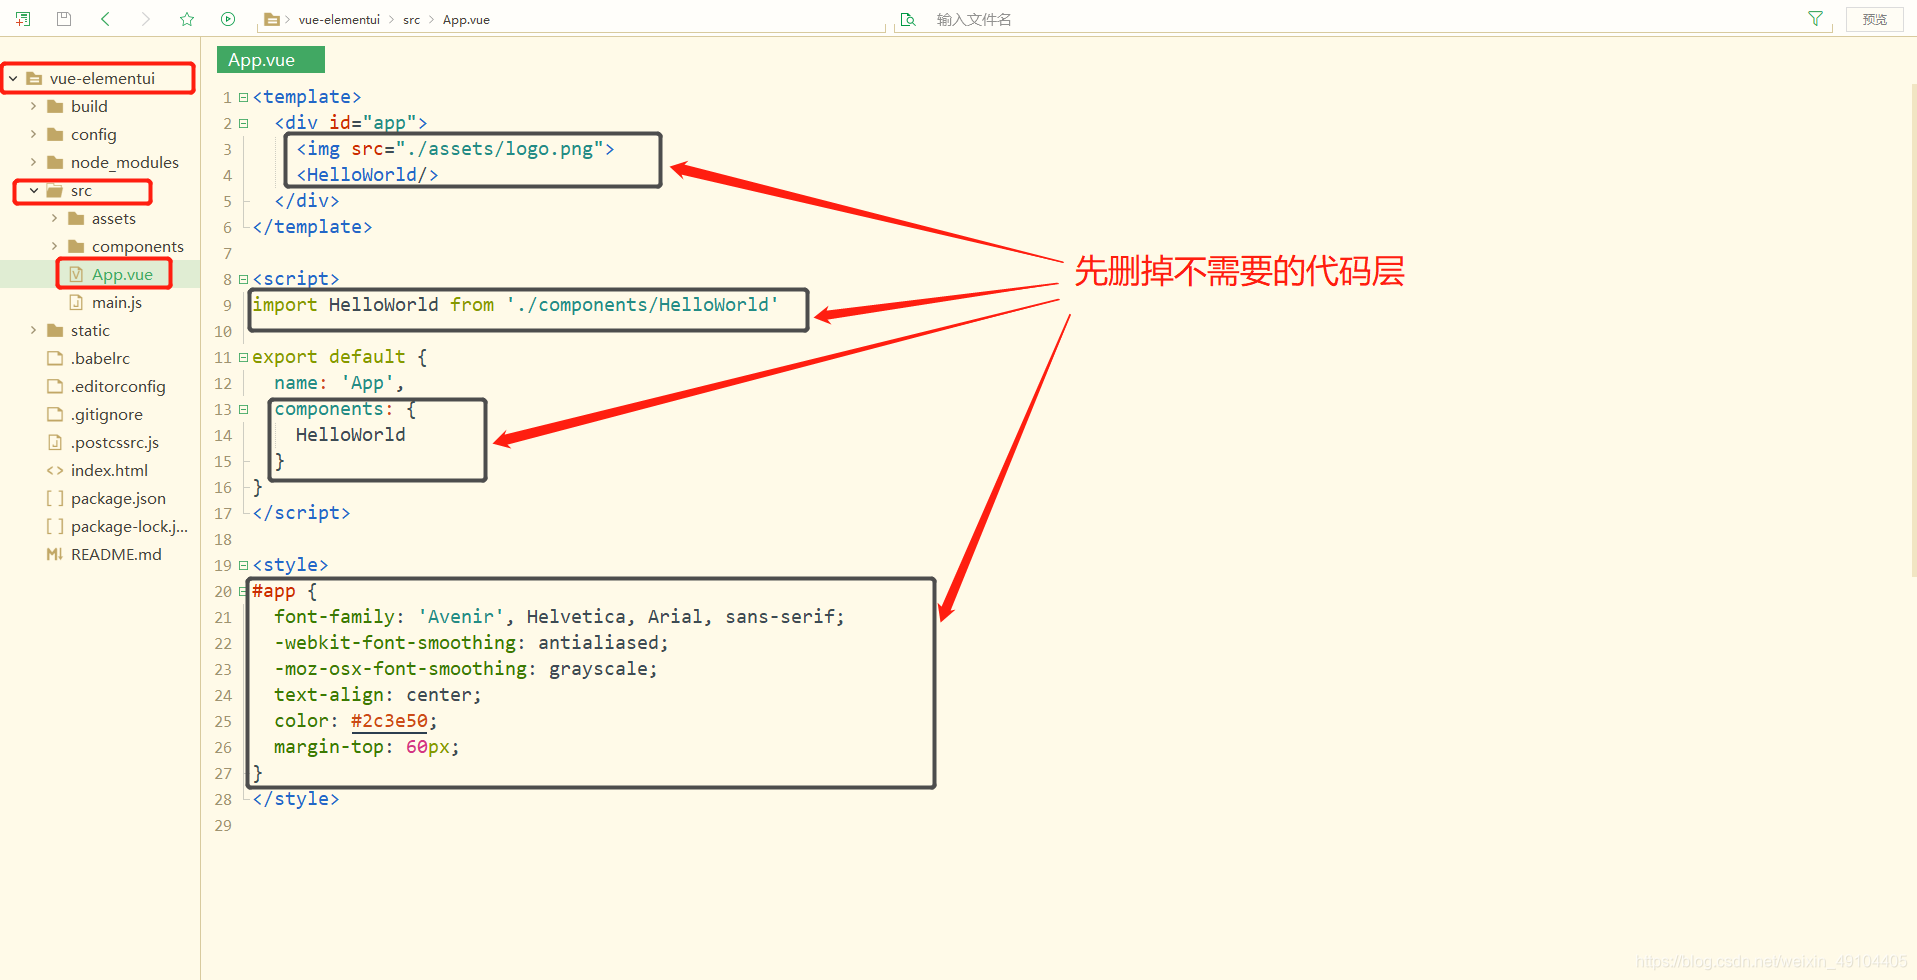The image size is (1917, 980).
Task: Expand the static folder
Action: click(x=33, y=330)
